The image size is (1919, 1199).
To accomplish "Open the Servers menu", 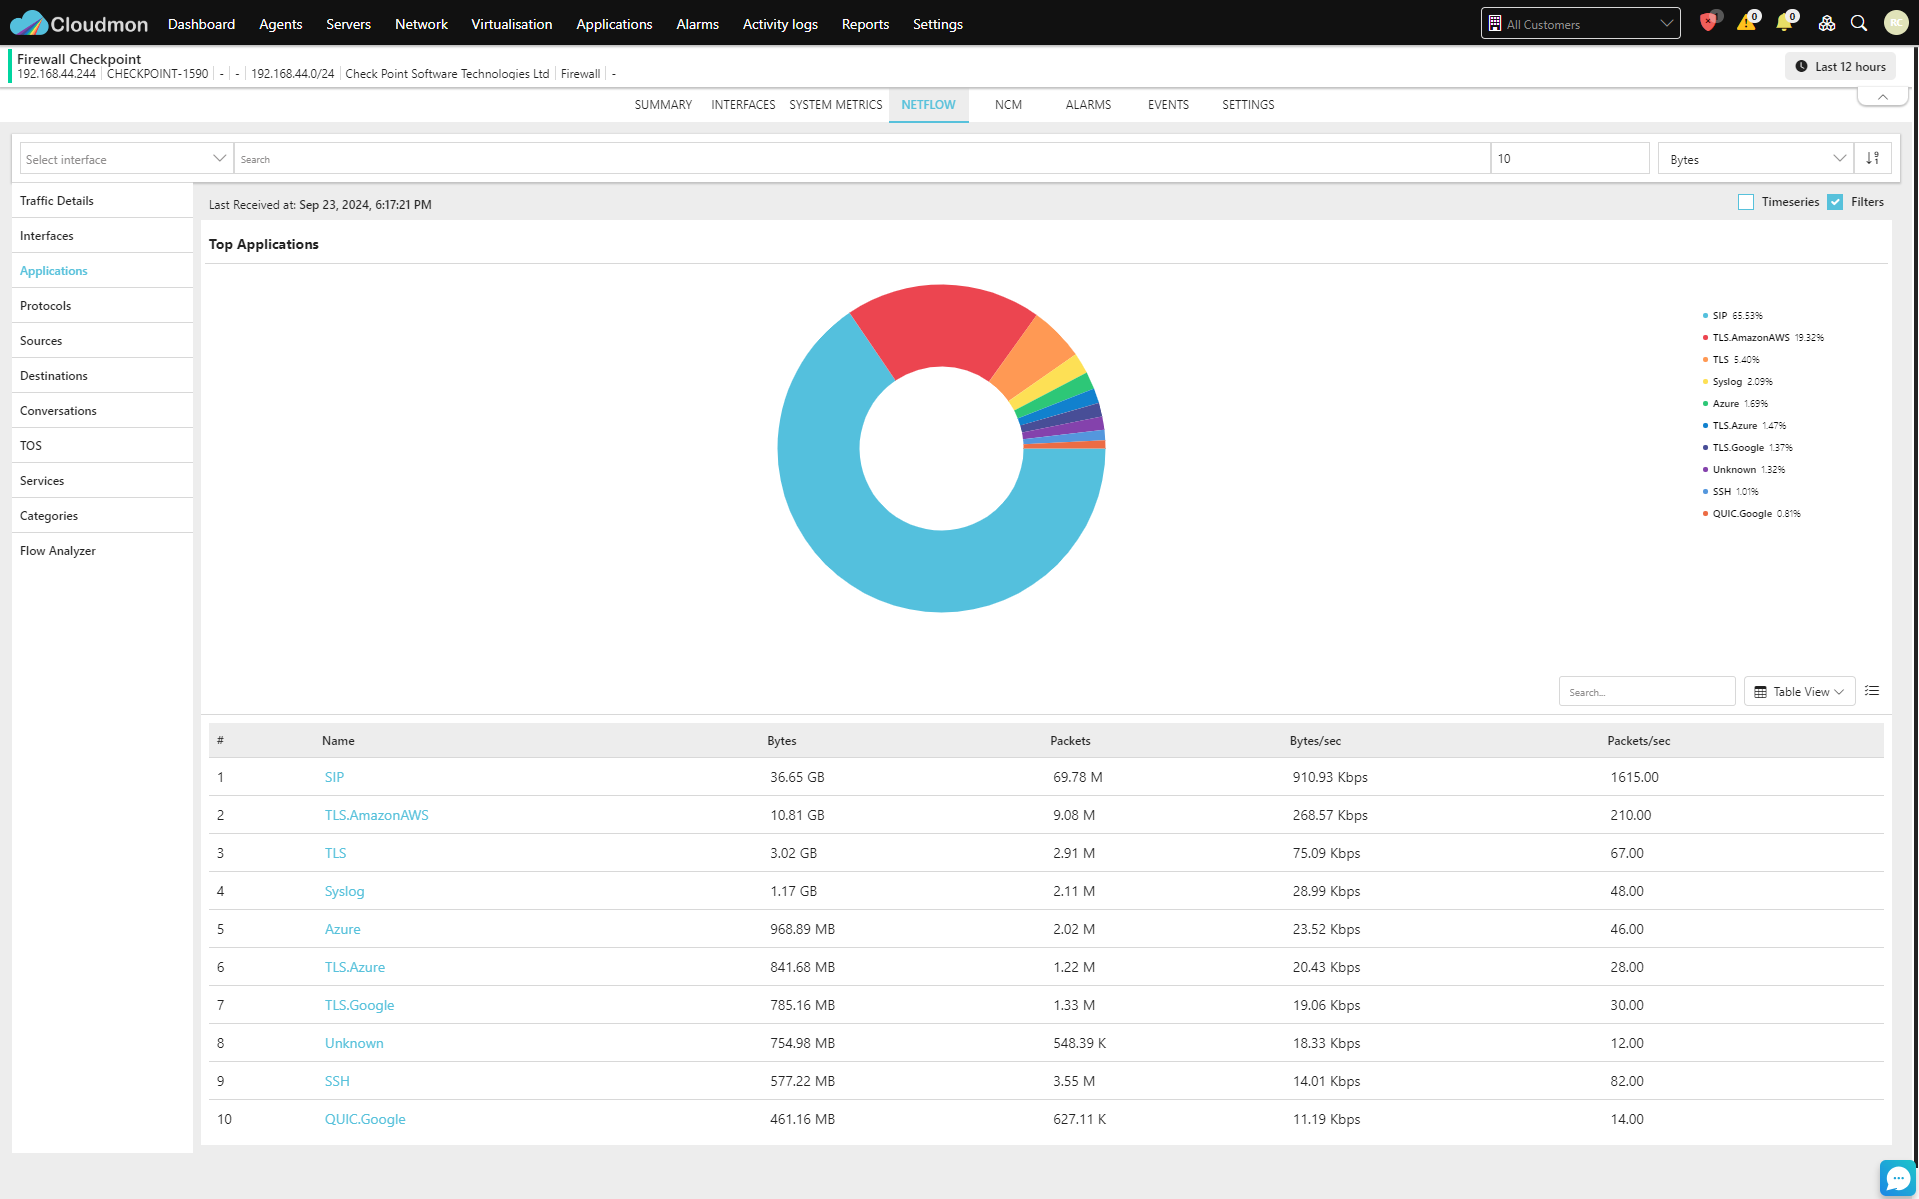I will tap(348, 24).
